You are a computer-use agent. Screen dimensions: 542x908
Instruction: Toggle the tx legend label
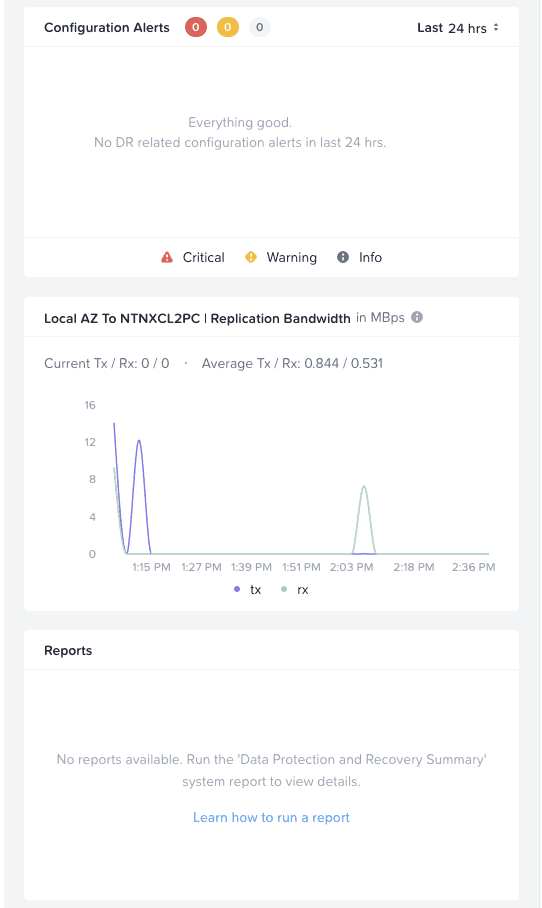click(255, 590)
